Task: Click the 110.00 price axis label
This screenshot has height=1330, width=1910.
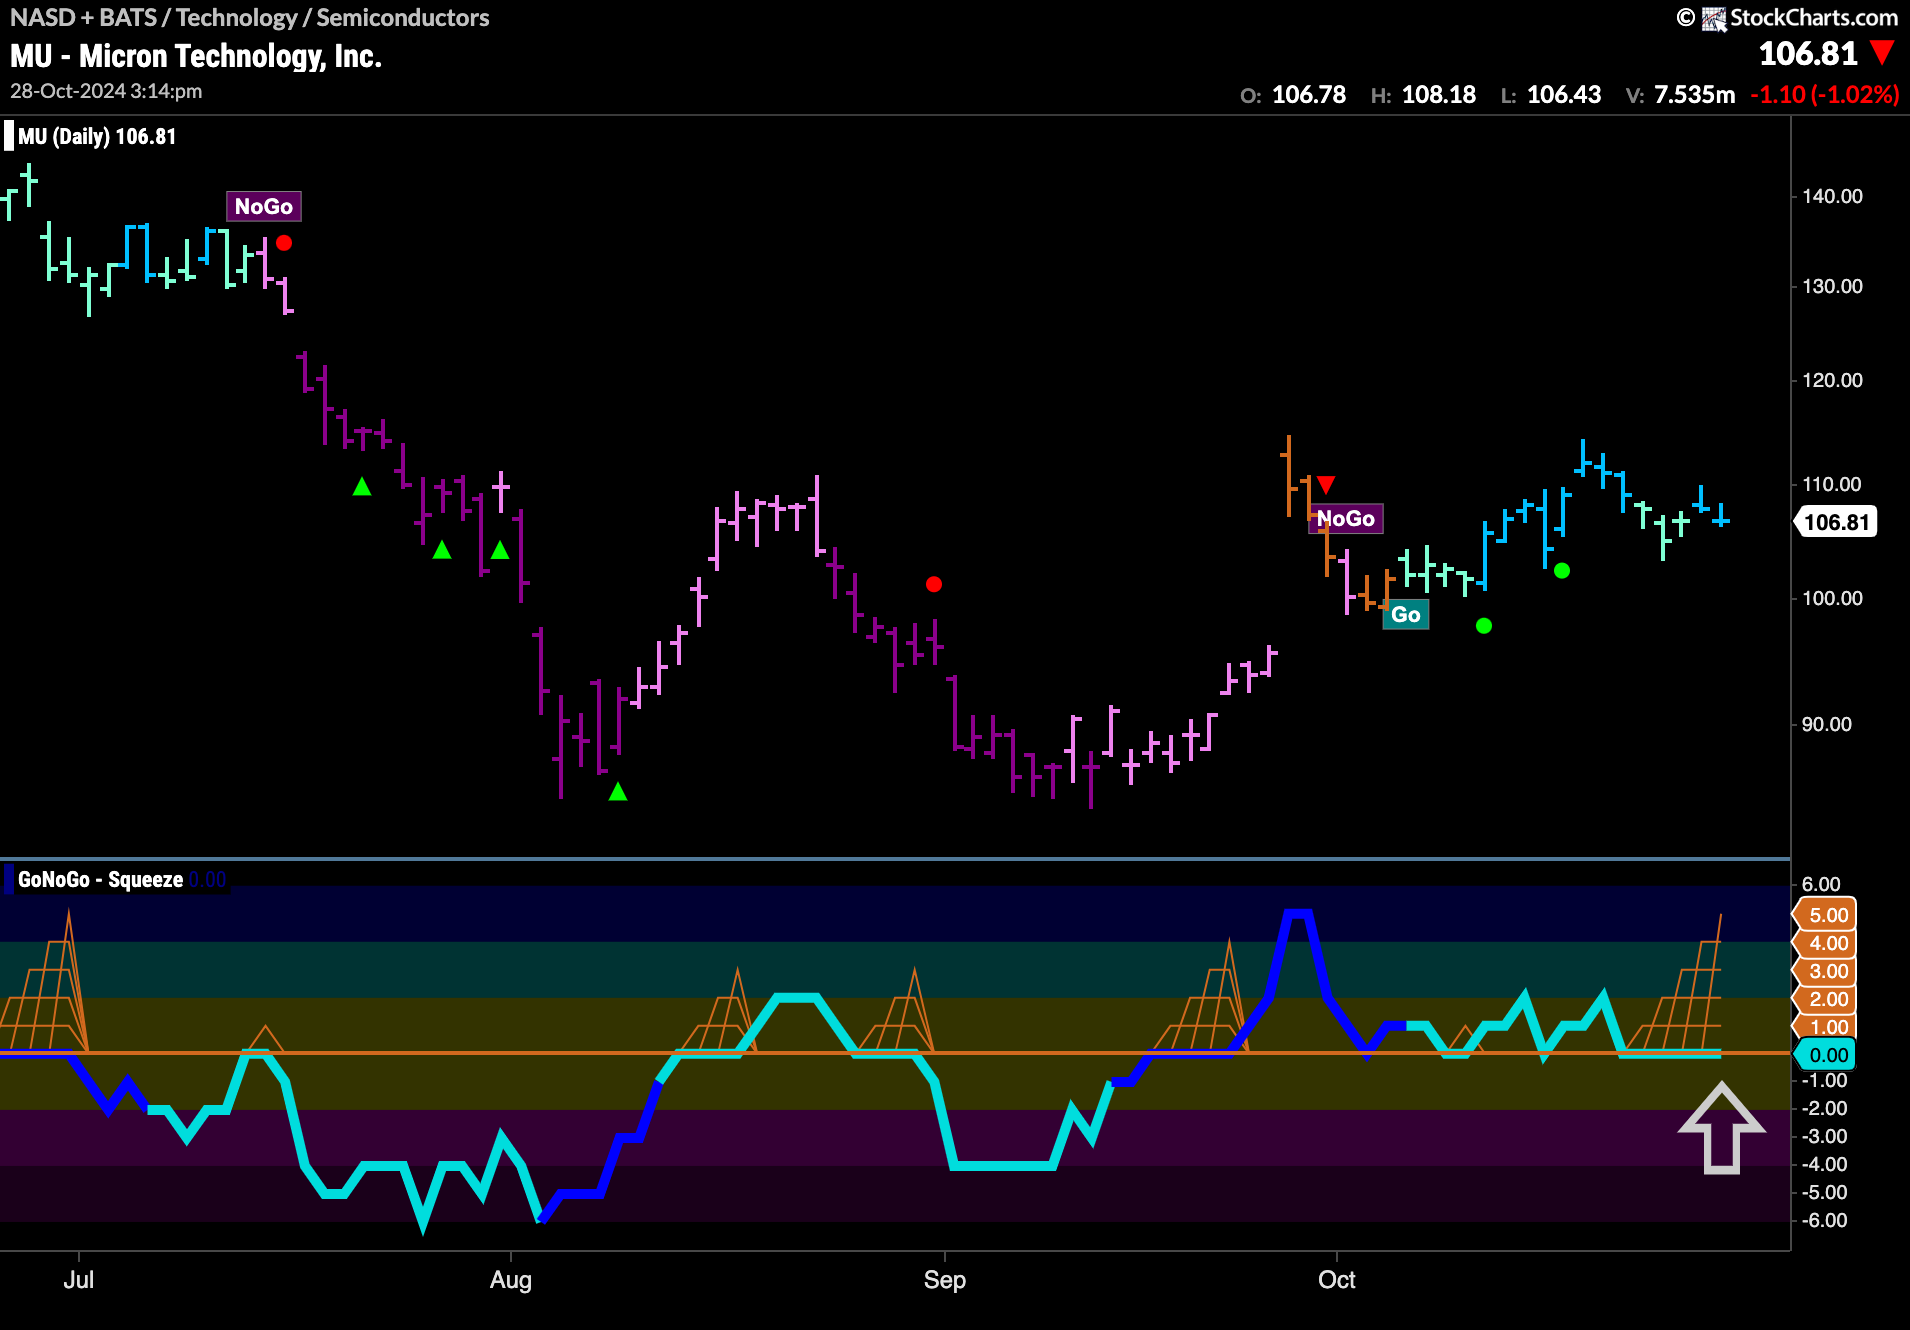Action: point(1832,484)
